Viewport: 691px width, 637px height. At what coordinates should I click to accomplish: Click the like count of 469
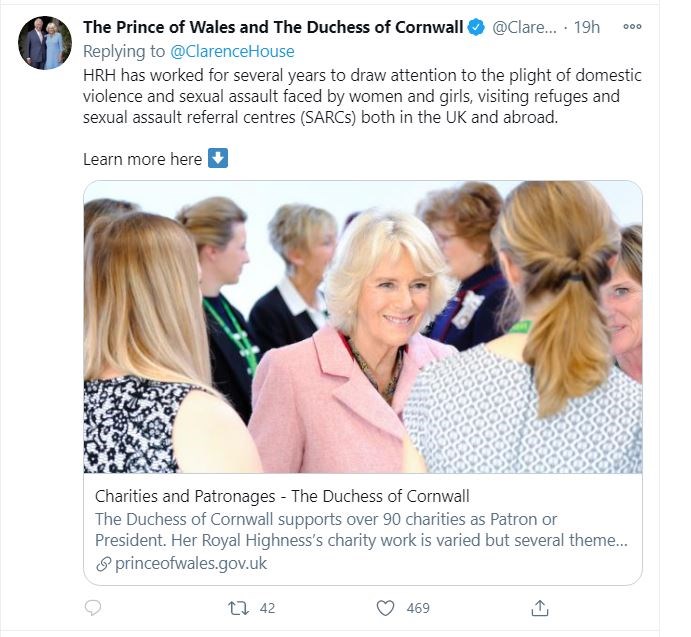418,607
